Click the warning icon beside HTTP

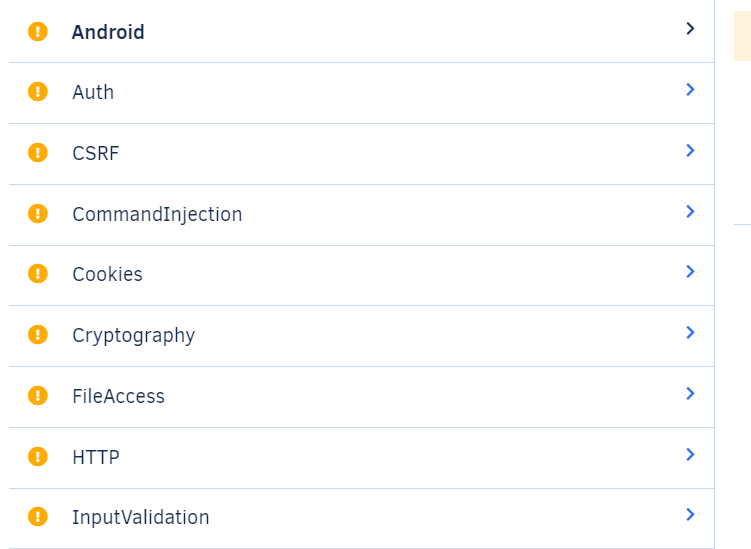[x=38, y=457]
